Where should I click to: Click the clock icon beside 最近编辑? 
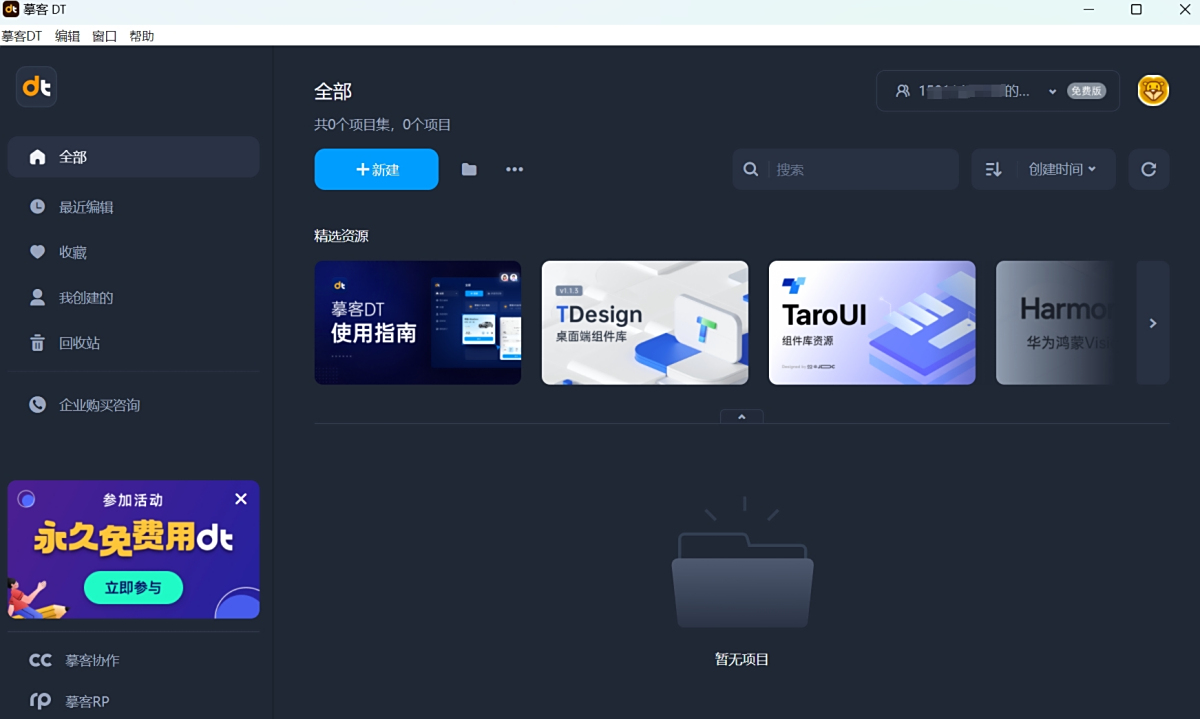tap(37, 207)
